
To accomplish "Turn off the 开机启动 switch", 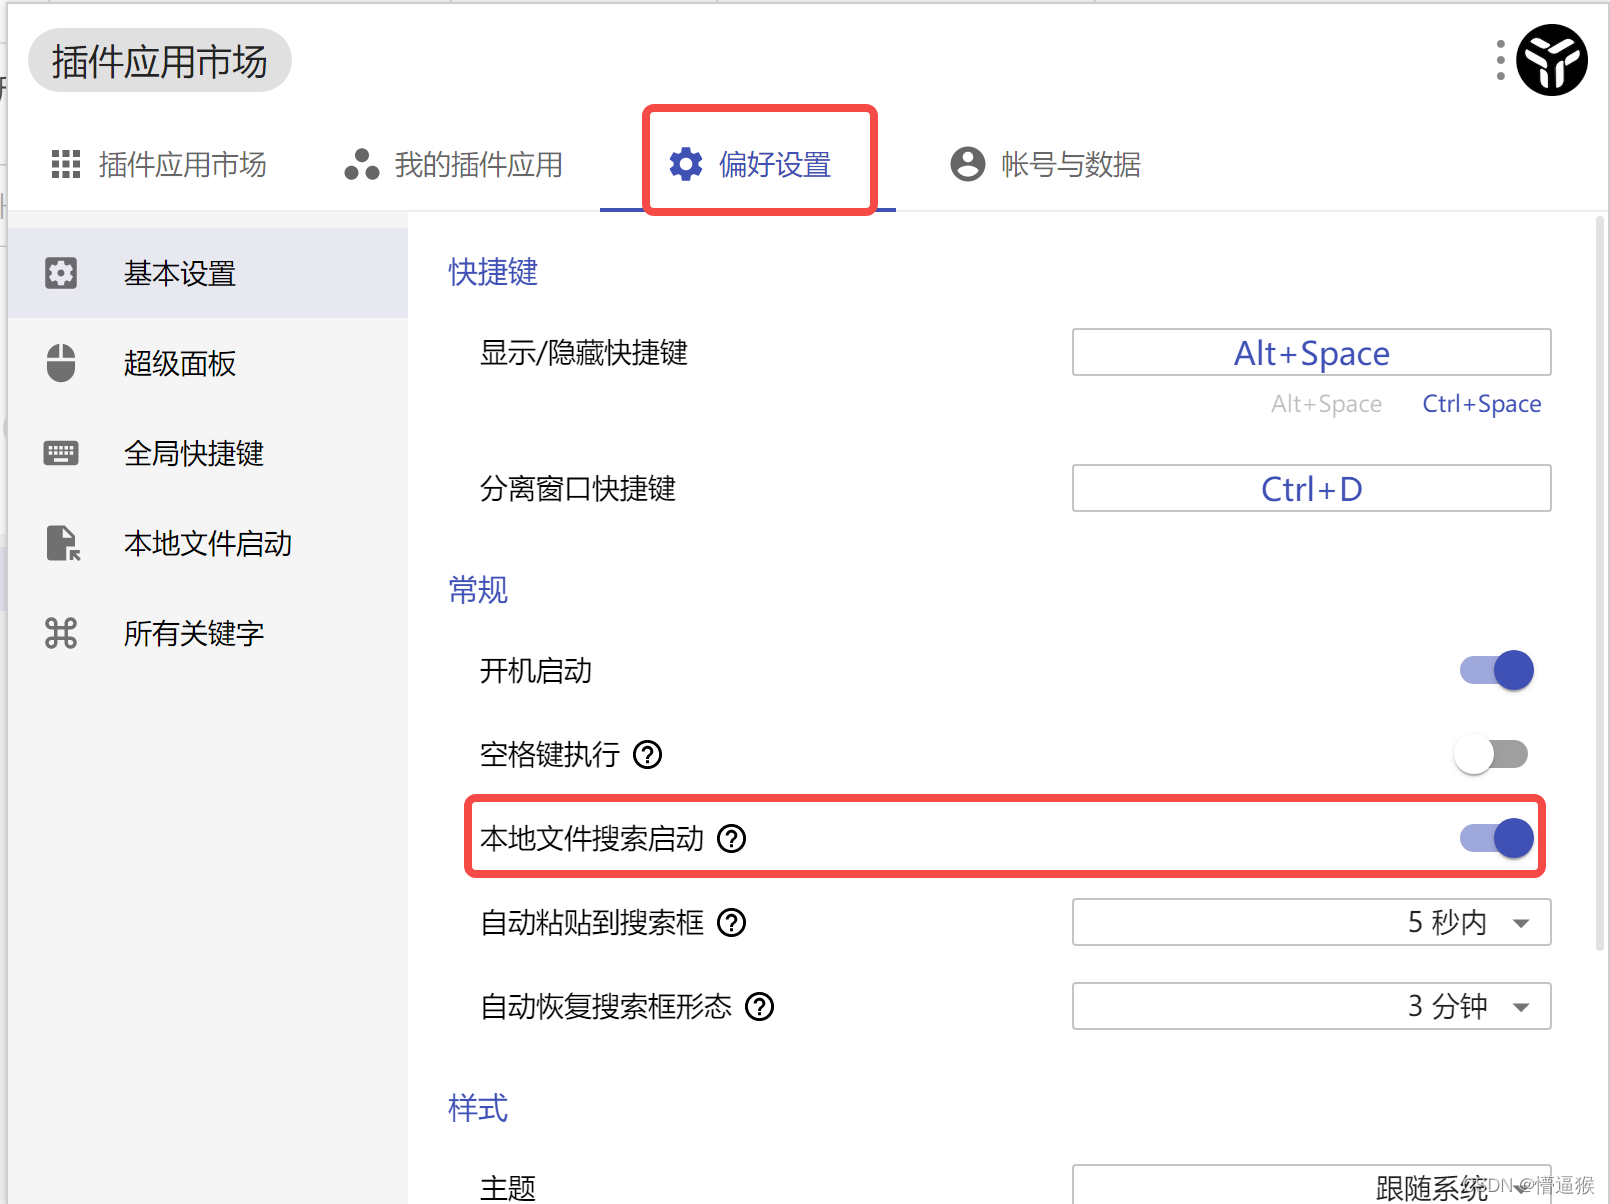I will 1496,670.
